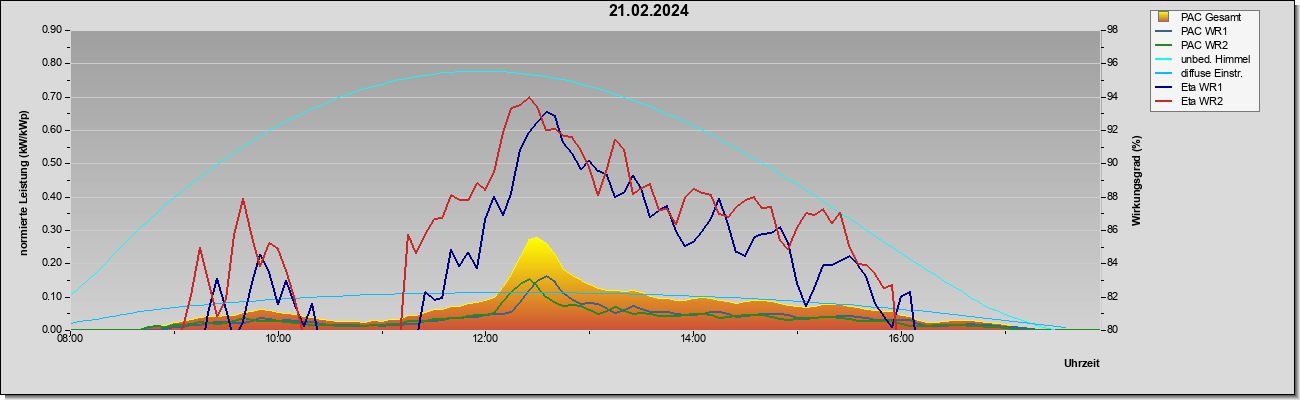Click the 08:00 tick on time axis
Screen dimensions: 1300x400
click(70, 338)
